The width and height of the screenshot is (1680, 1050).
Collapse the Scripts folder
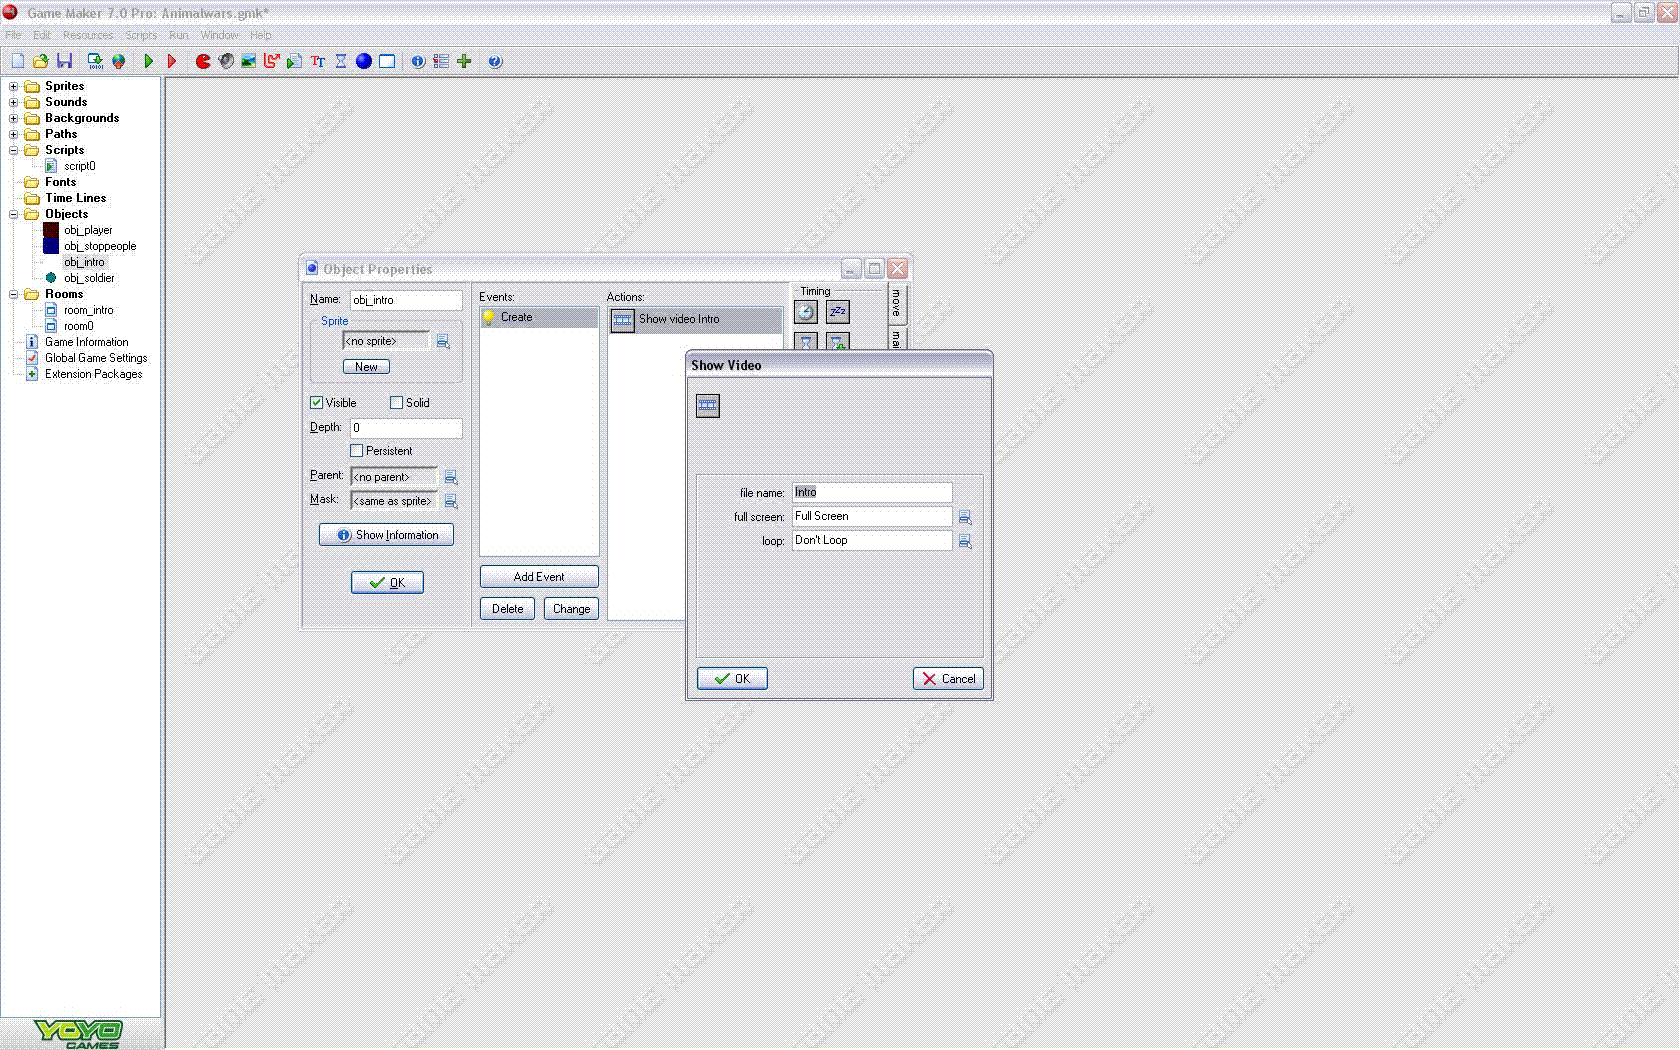14,150
